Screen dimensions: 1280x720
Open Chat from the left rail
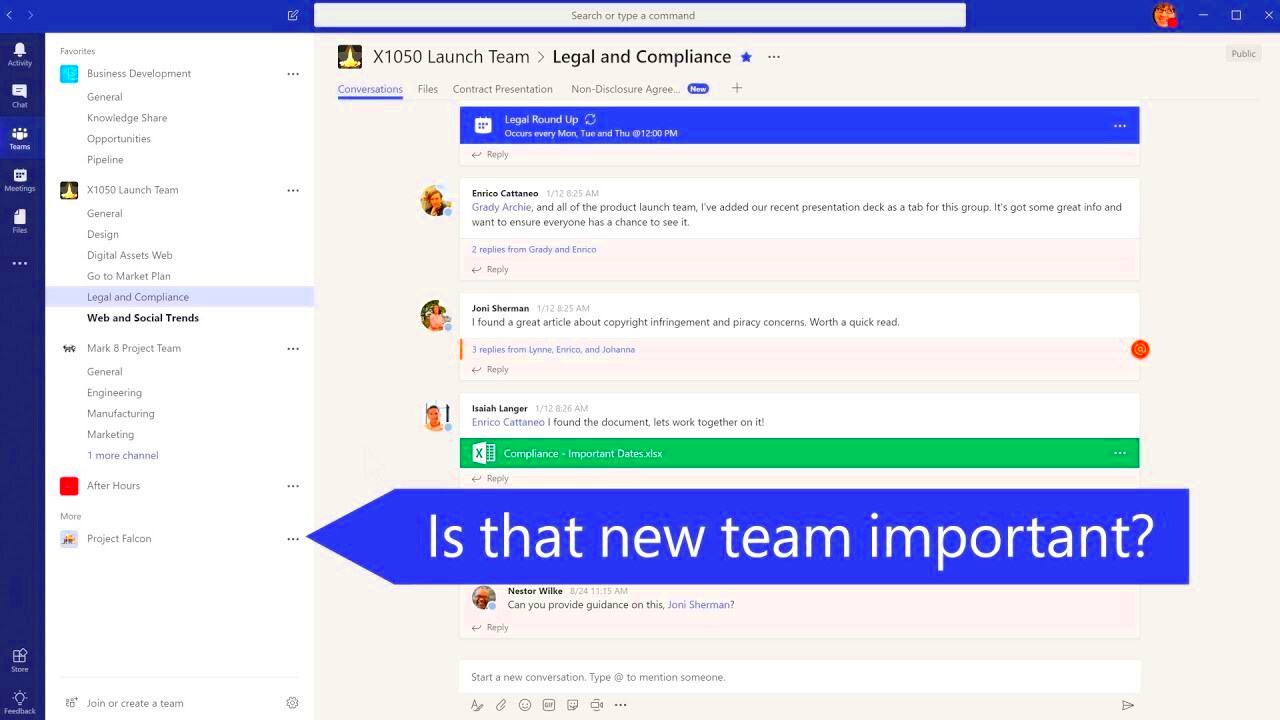(x=20, y=96)
